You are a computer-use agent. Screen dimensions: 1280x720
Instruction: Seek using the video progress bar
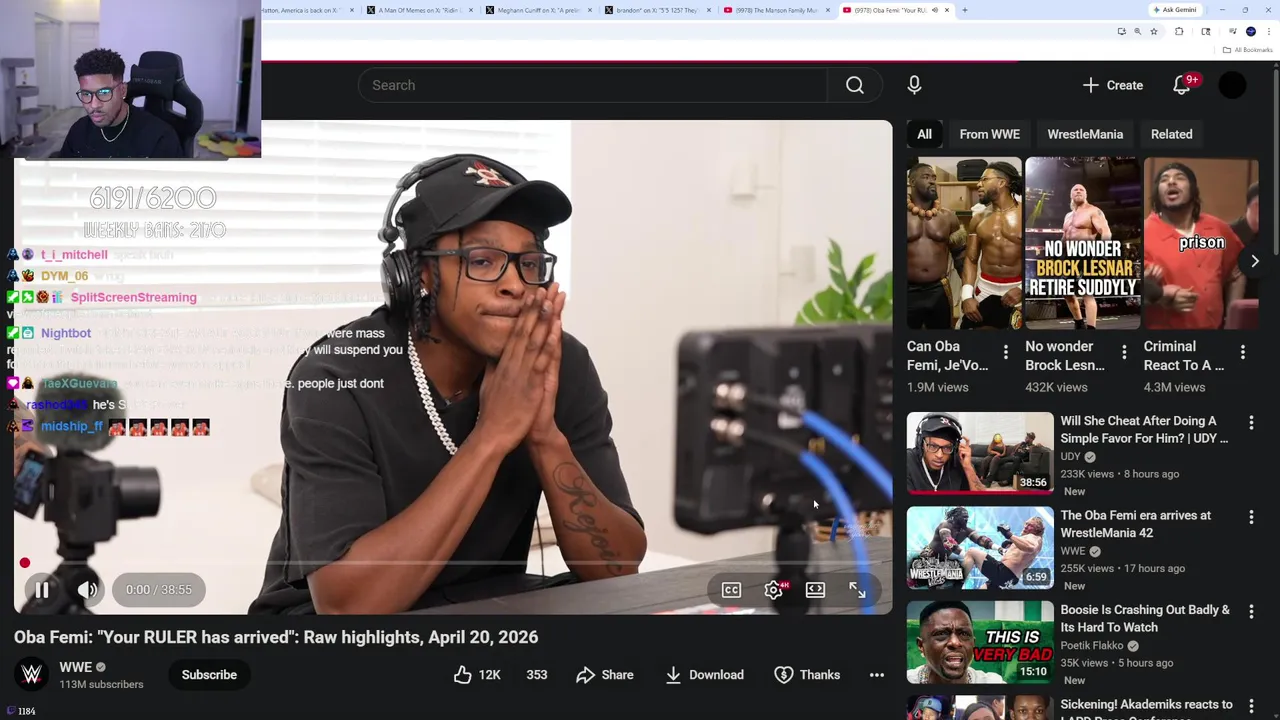pyautogui.click(x=452, y=563)
